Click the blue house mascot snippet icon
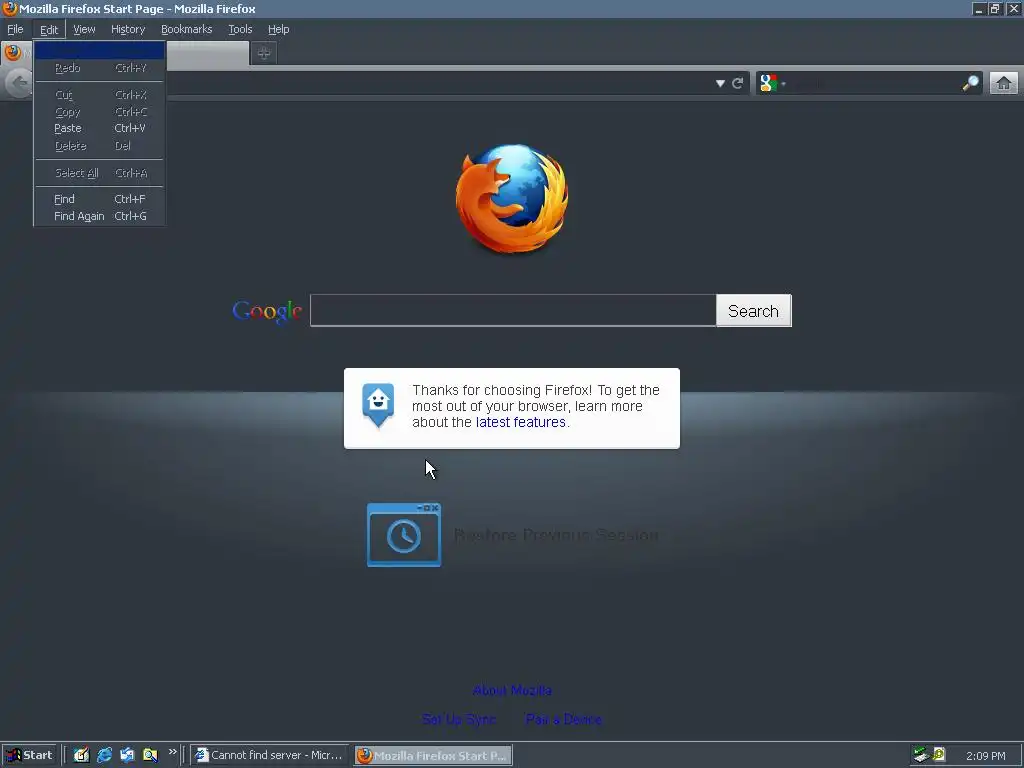 pyautogui.click(x=378, y=405)
